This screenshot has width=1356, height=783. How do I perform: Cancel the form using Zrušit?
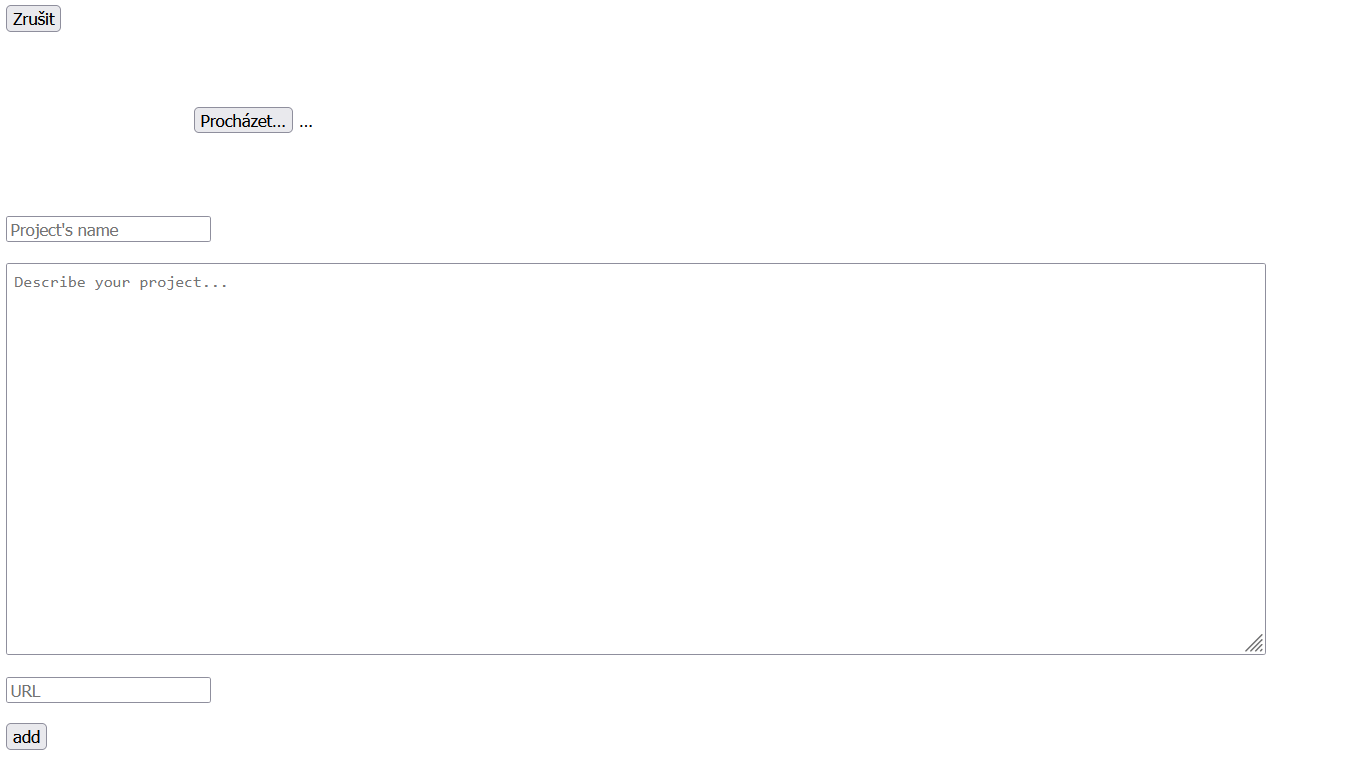click(33, 19)
